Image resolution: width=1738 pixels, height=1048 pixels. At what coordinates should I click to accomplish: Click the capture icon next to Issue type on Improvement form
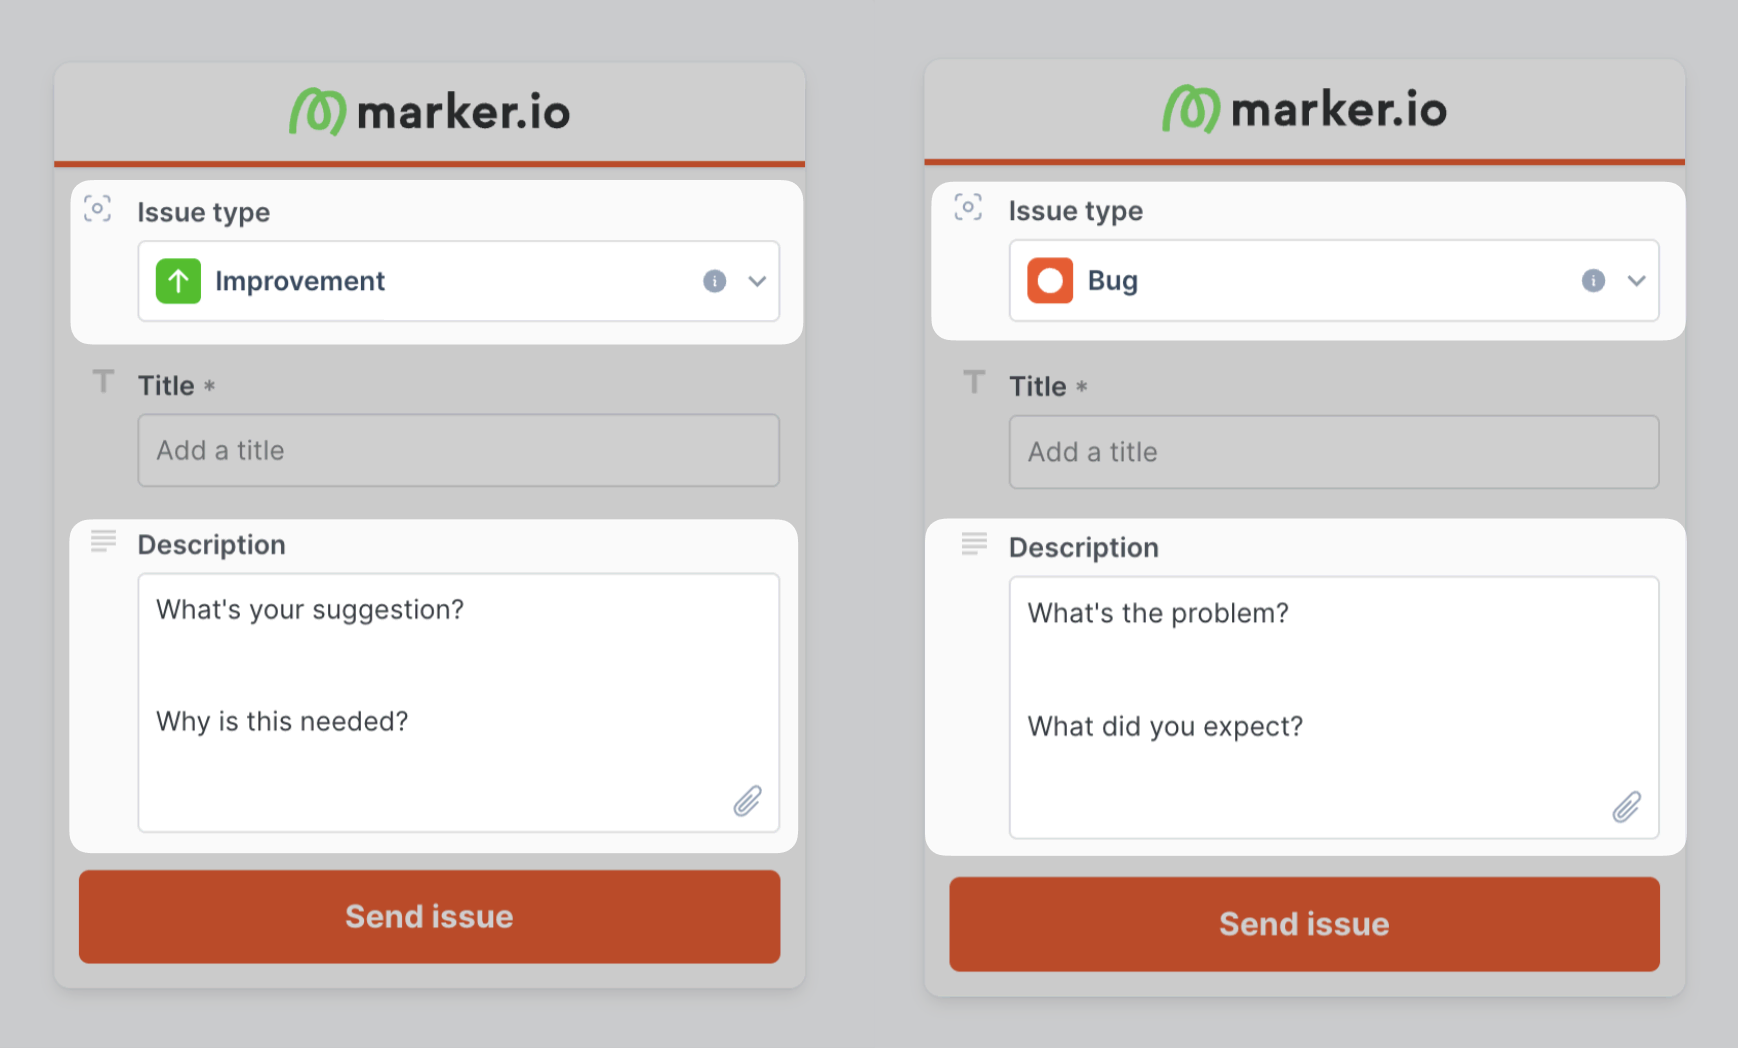(x=97, y=208)
